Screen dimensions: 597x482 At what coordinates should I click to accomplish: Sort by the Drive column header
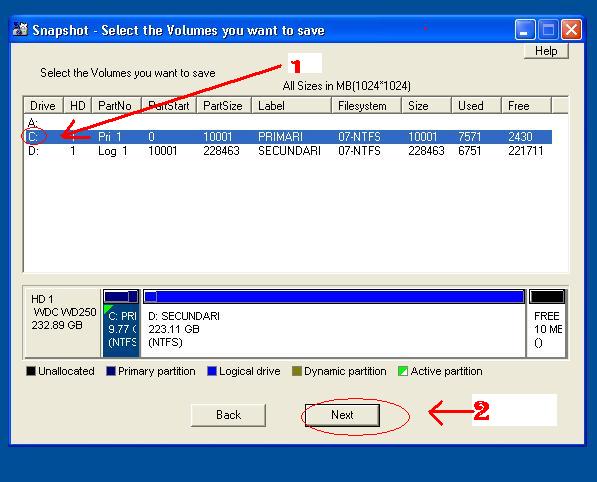click(43, 105)
